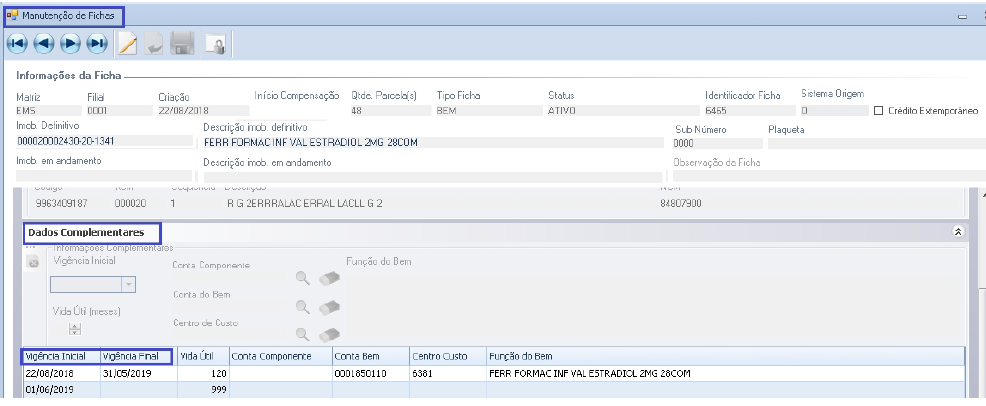Collapse the Dados Complementares section
This screenshot has height=406, width=986.
click(x=958, y=232)
